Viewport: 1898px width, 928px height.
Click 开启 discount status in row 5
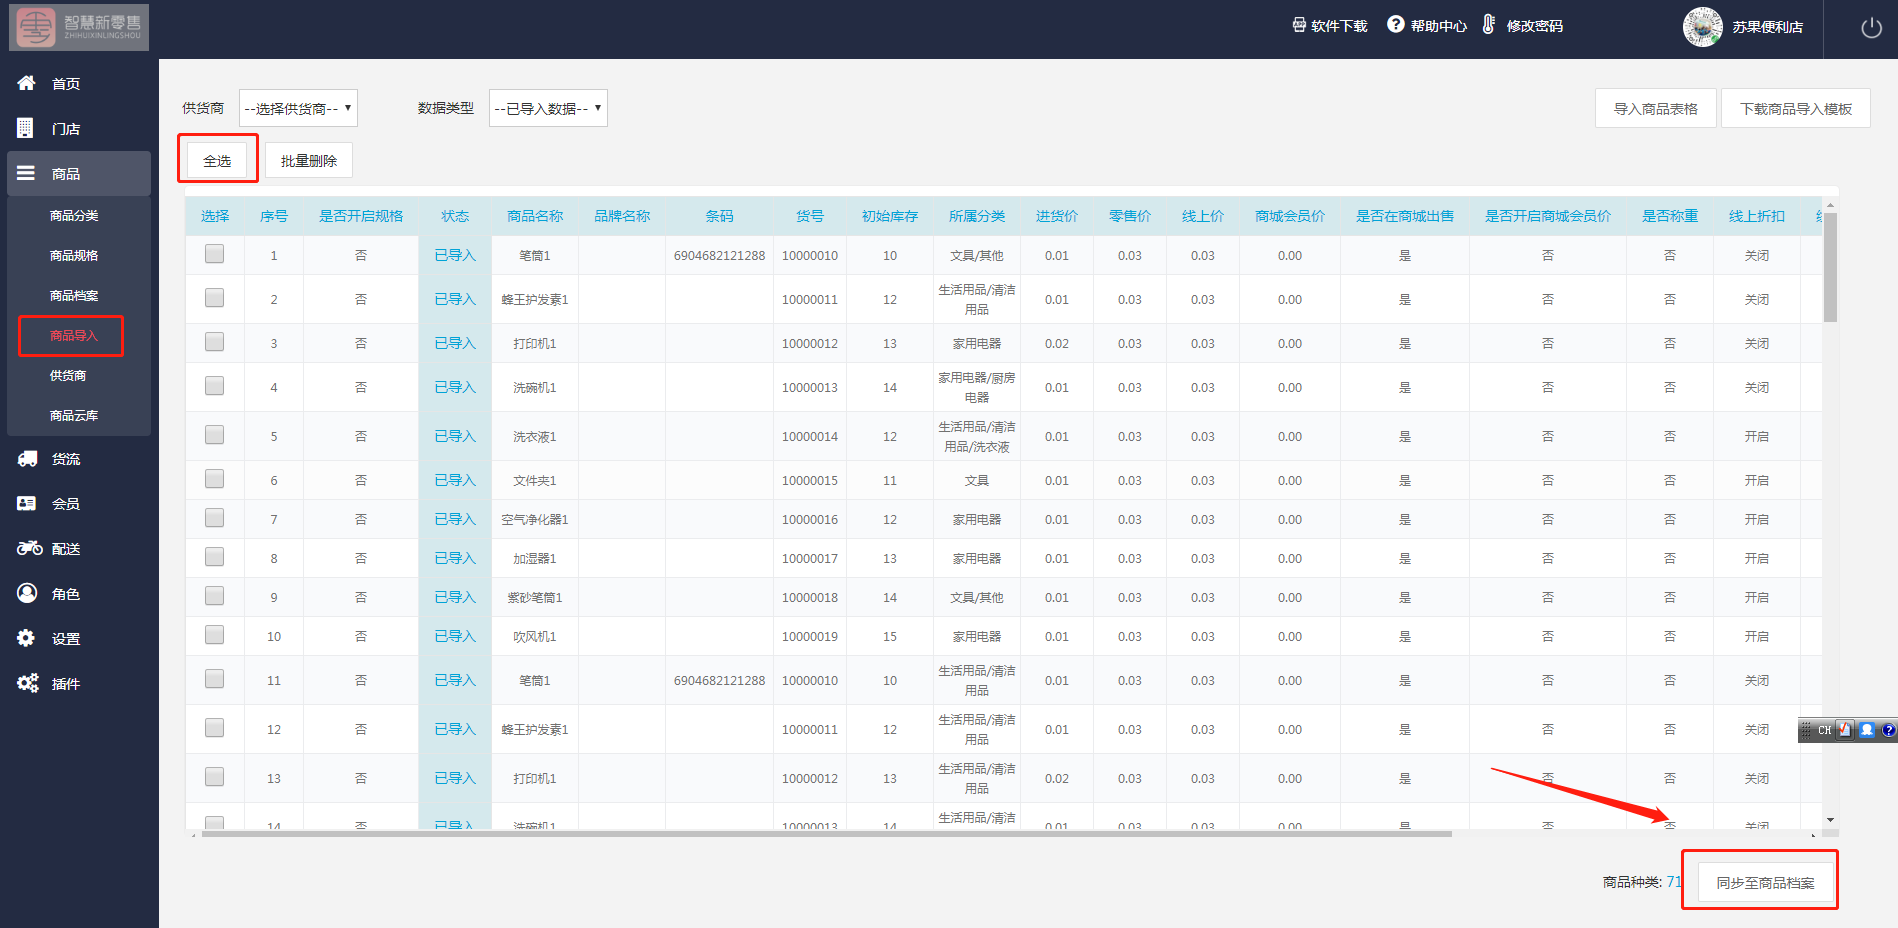click(x=1757, y=436)
